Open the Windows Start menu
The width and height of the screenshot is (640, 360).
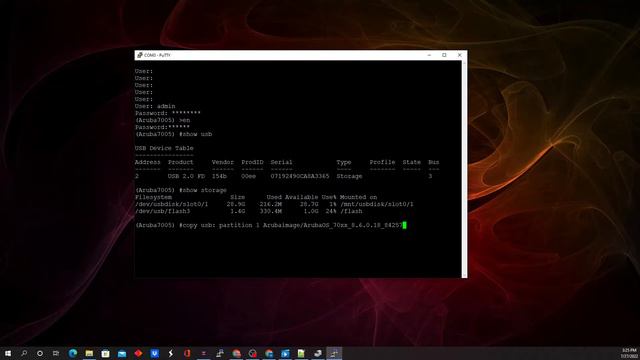coord(8,353)
